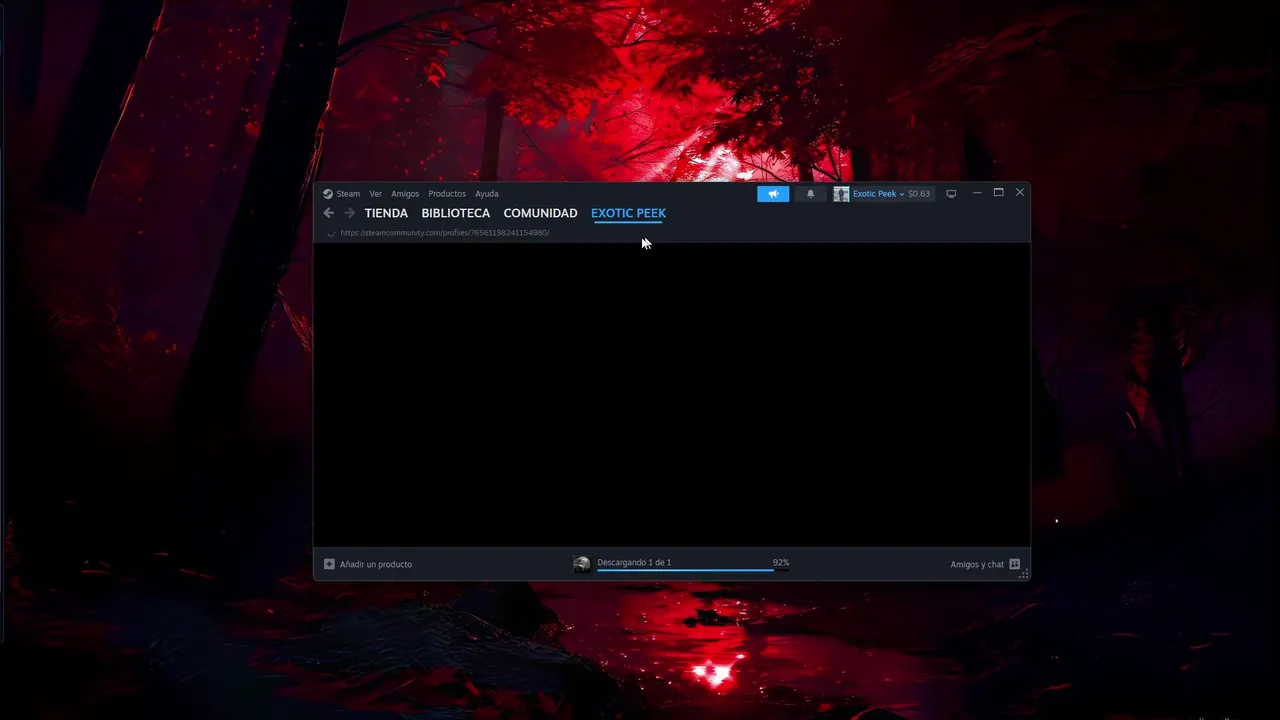1280x720 pixels.
Task: Open the notifications bell
Action: 811,194
